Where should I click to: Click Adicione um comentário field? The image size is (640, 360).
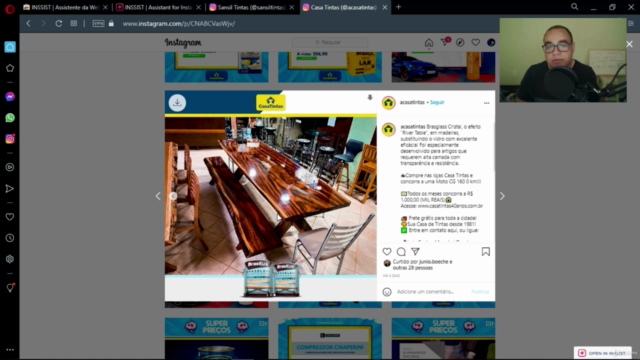[x=425, y=291]
